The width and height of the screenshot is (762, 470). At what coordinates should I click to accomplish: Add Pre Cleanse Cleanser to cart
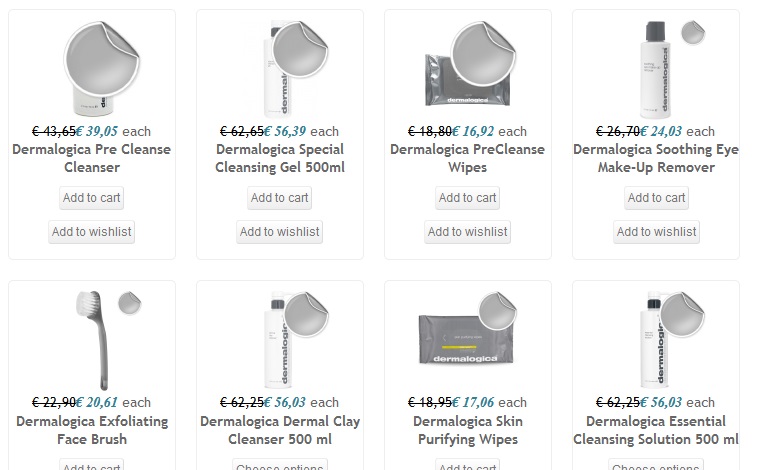(x=92, y=198)
